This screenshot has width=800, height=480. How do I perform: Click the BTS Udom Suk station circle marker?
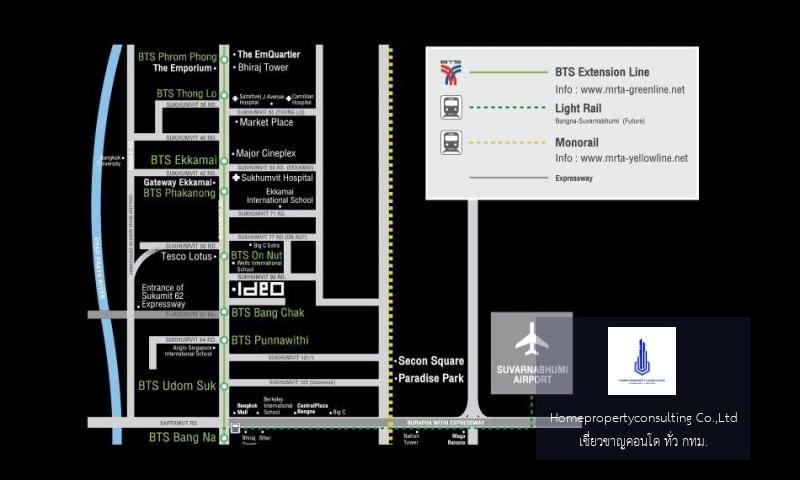pyautogui.click(x=223, y=386)
